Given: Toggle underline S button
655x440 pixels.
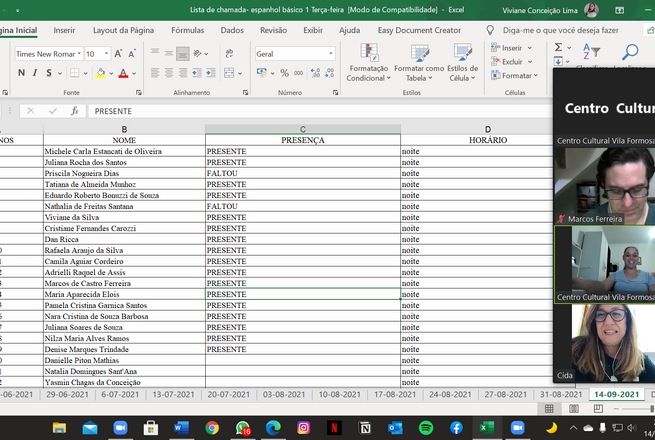Looking at the screenshot, I should pyautogui.click(x=49, y=73).
